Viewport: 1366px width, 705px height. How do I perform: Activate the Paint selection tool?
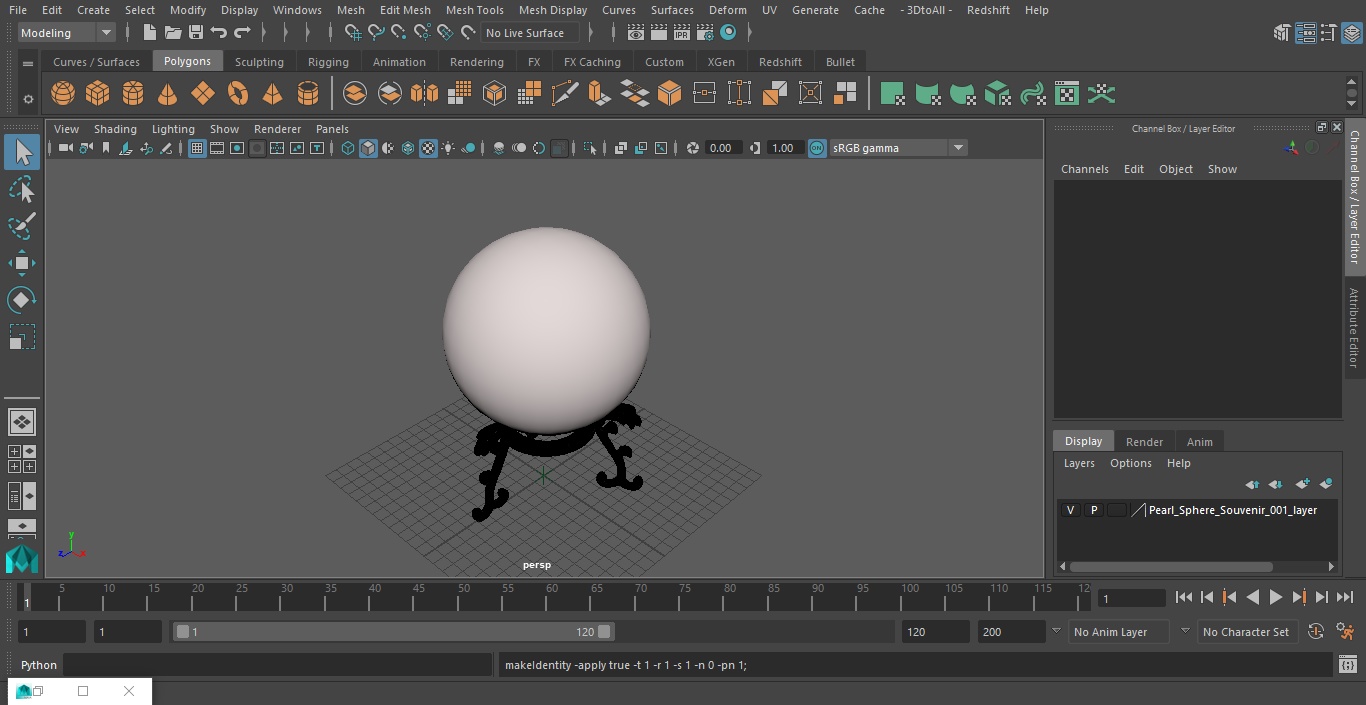pyautogui.click(x=21, y=226)
